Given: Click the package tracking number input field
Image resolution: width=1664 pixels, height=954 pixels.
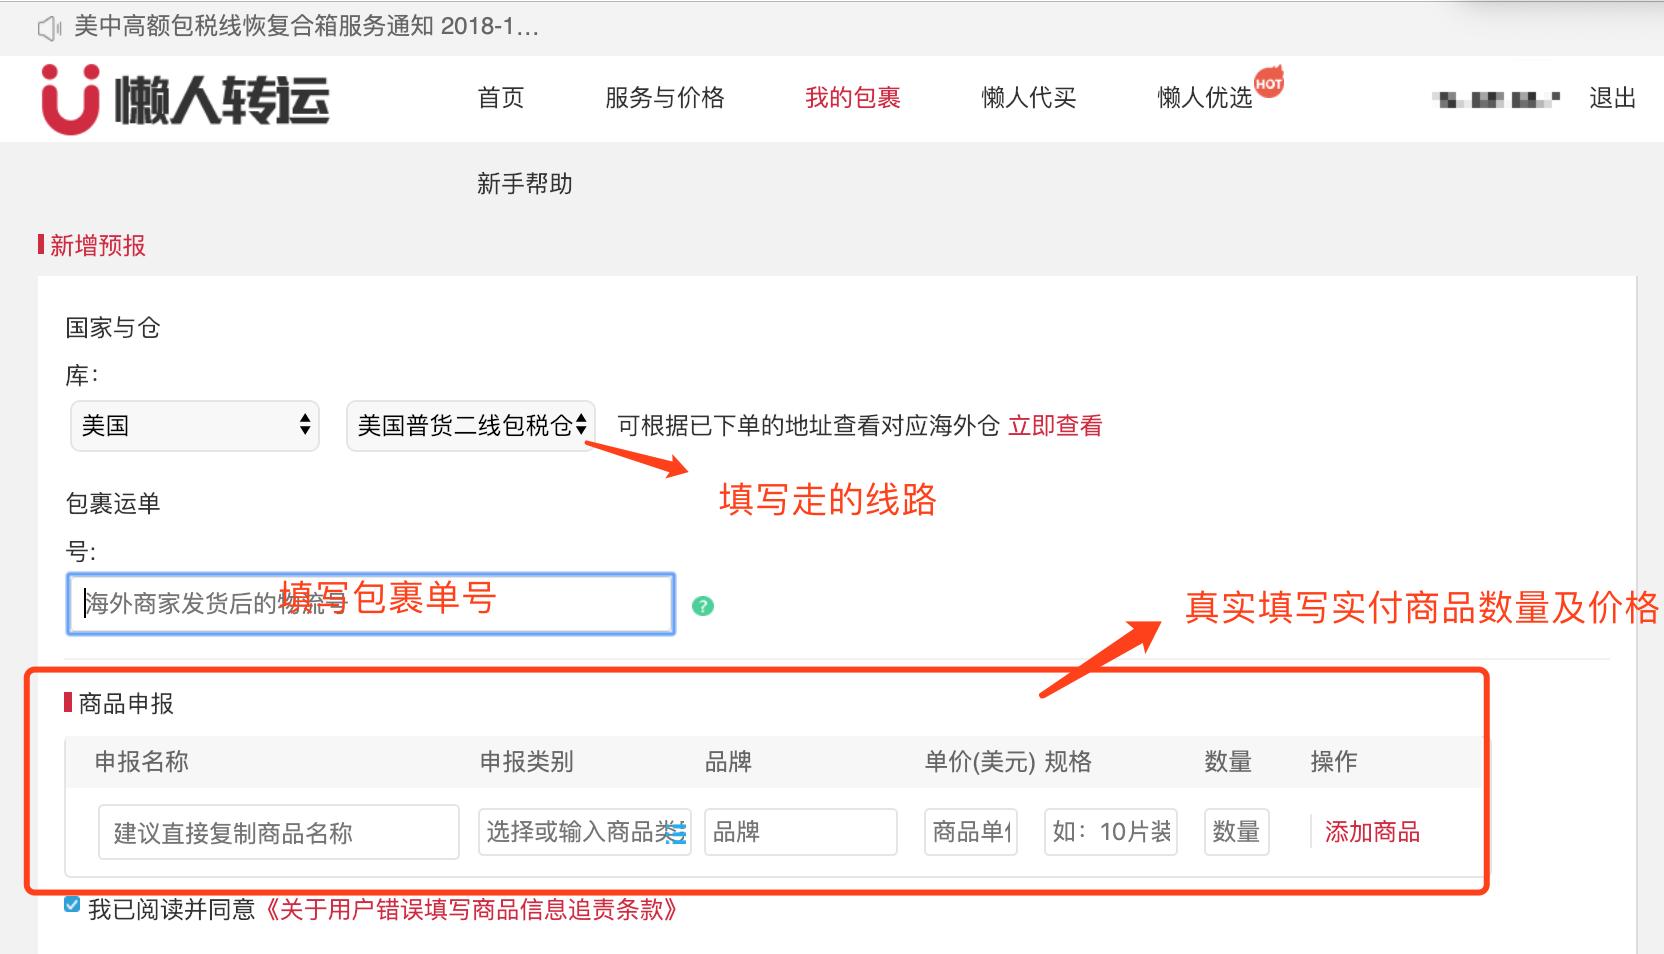Looking at the screenshot, I should (x=370, y=604).
